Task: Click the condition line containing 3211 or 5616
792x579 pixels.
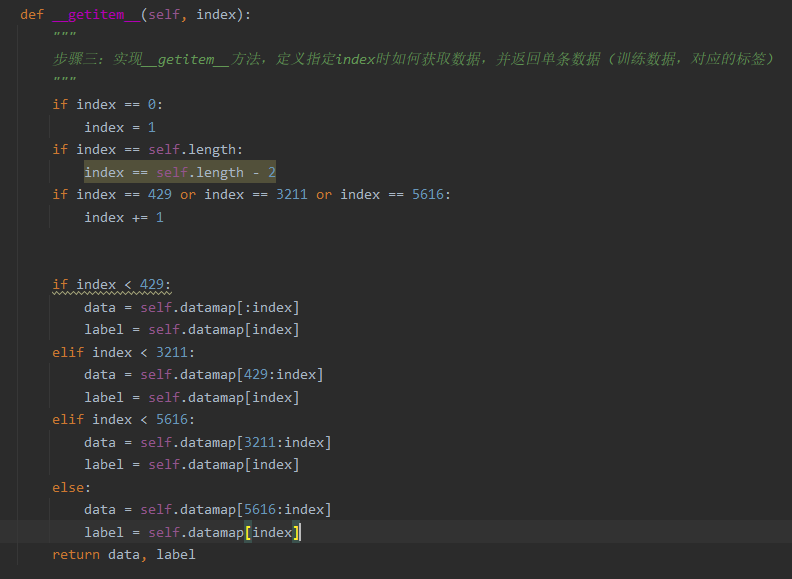Action: tap(252, 195)
